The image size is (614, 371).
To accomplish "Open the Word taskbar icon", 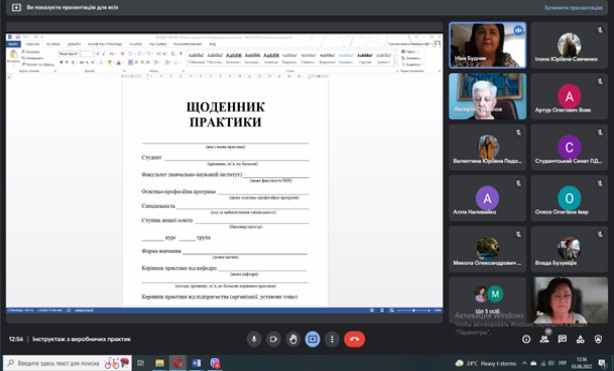I will (x=197, y=363).
